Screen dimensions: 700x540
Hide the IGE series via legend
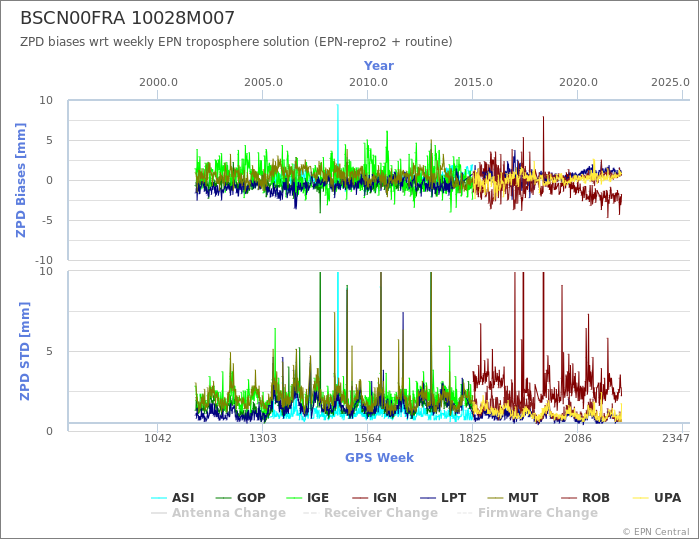tap(307, 498)
